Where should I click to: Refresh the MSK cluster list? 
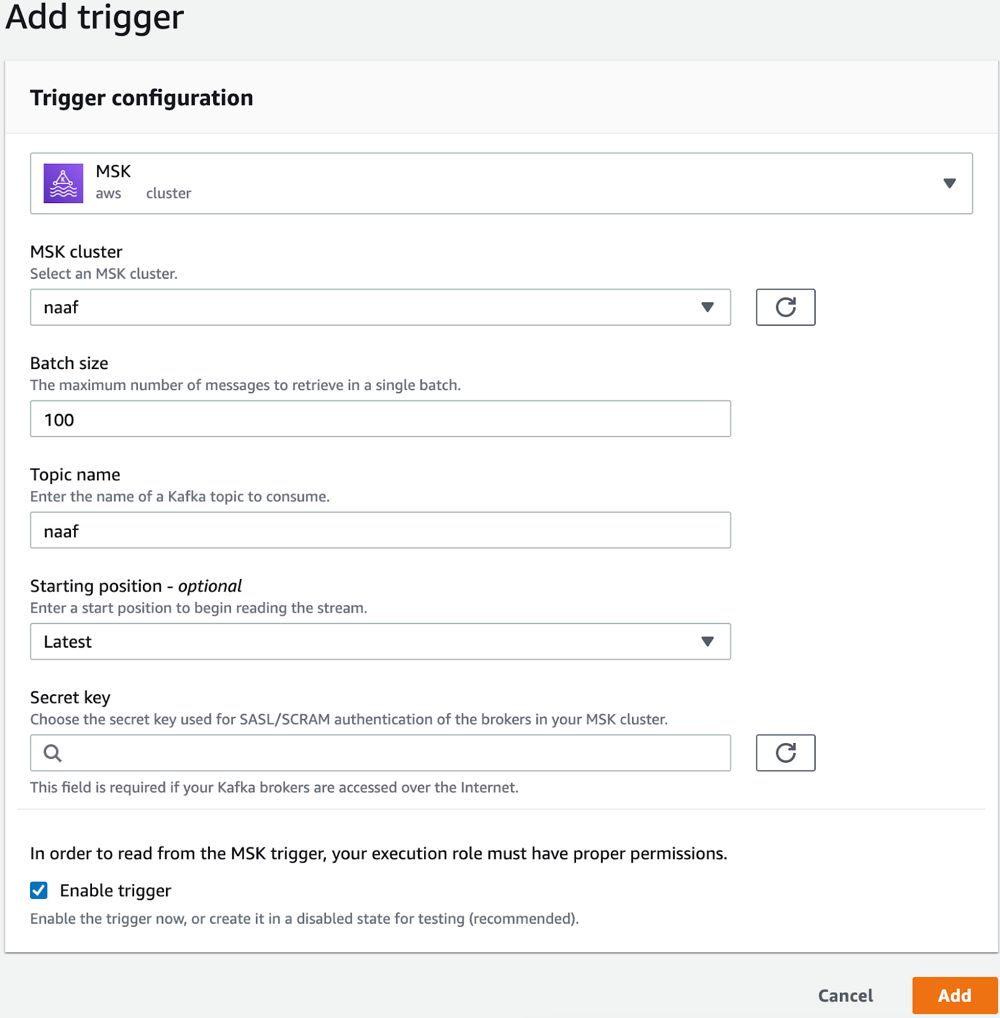[785, 307]
